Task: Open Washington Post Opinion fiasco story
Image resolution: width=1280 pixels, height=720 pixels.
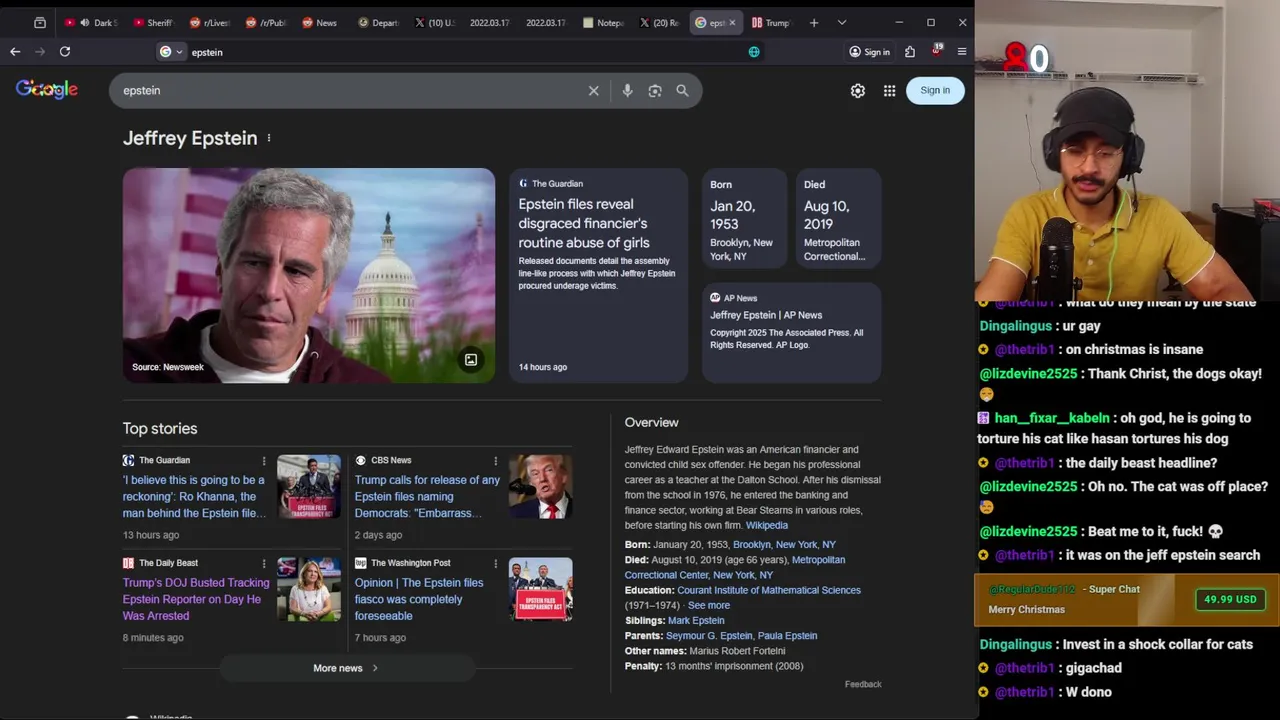Action: [x=419, y=599]
